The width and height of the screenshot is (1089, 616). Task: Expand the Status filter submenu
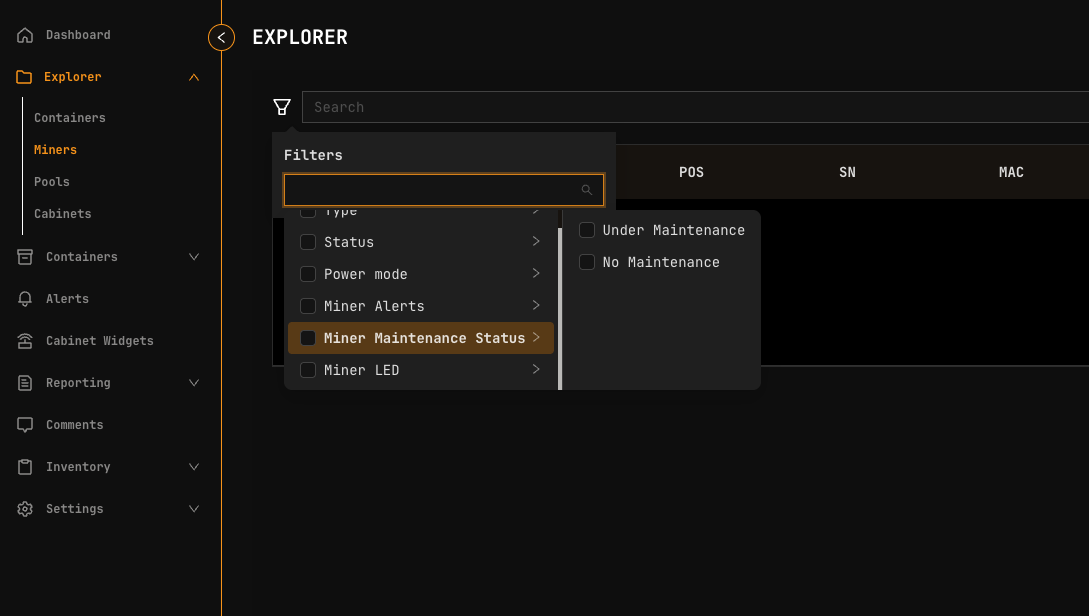tap(536, 241)
